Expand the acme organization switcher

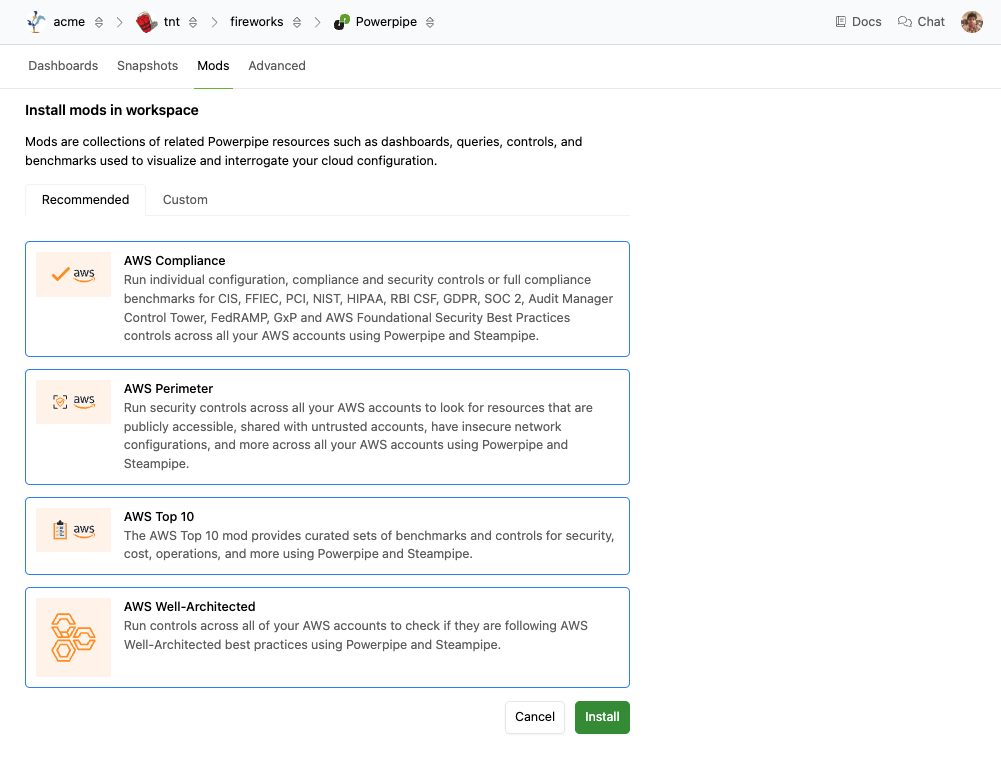coord(98,22)
